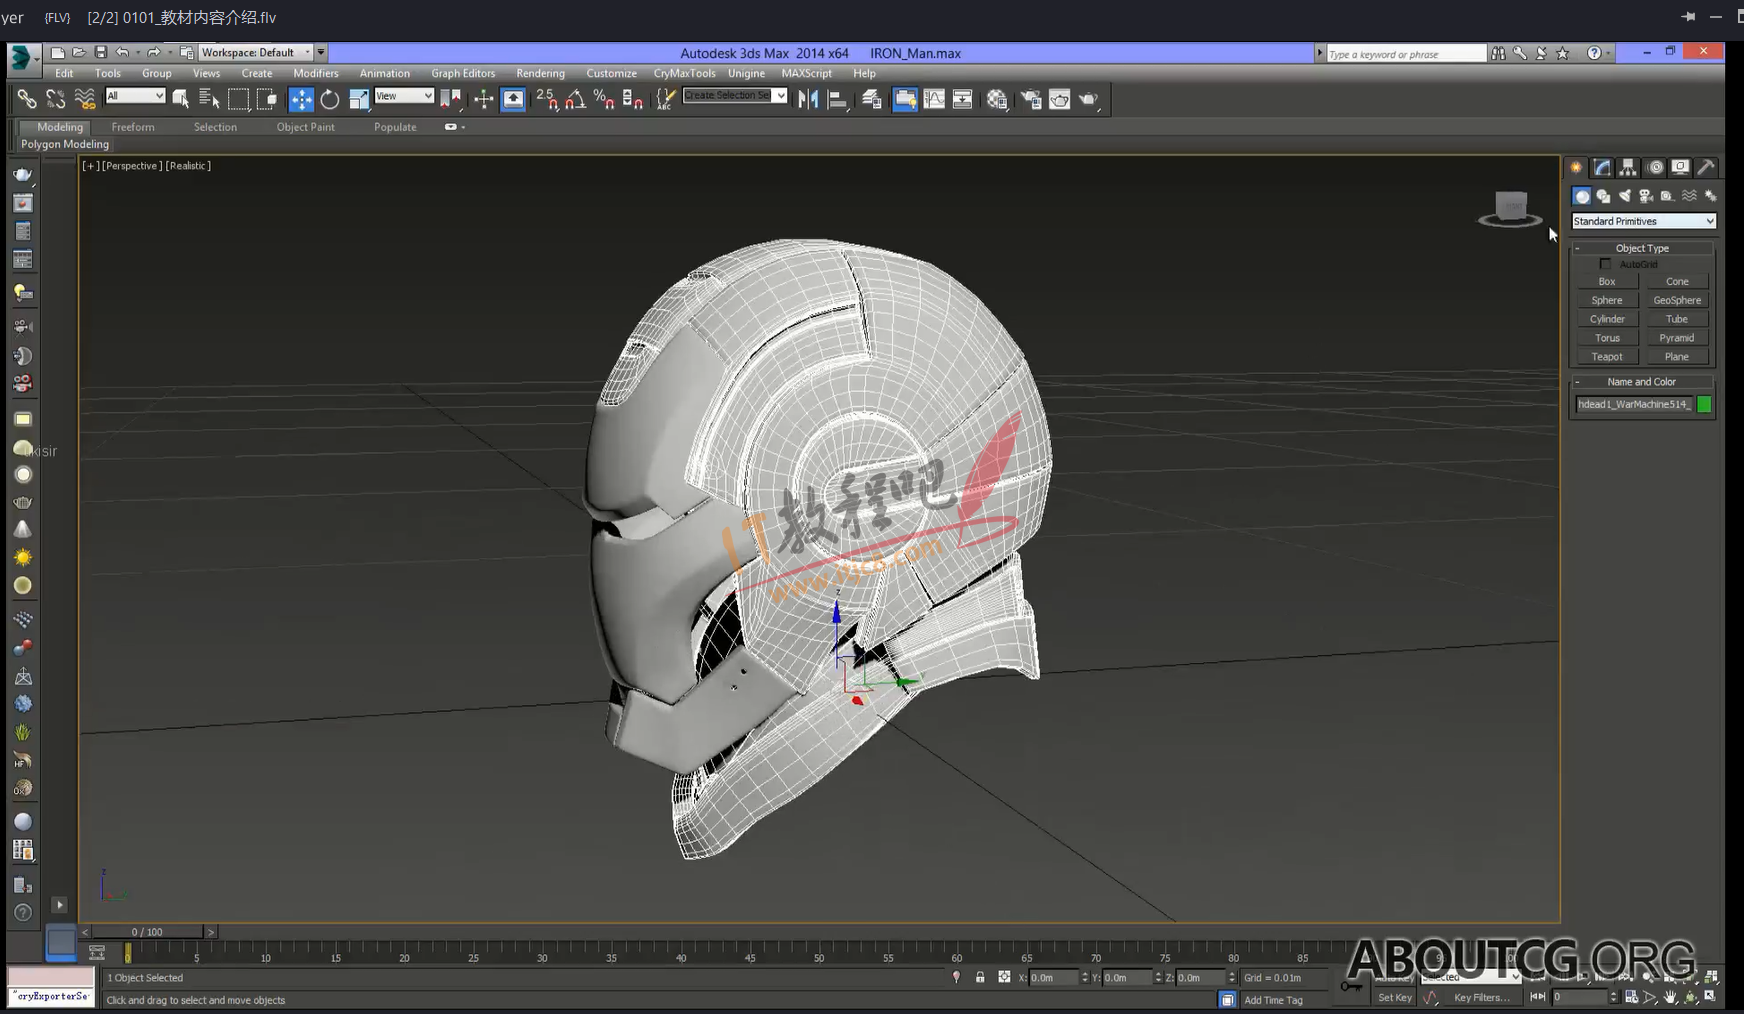The height and width of the screenshot is (1014, 1744).
Task: Click the object name field
Action: tap(1634, 404)
